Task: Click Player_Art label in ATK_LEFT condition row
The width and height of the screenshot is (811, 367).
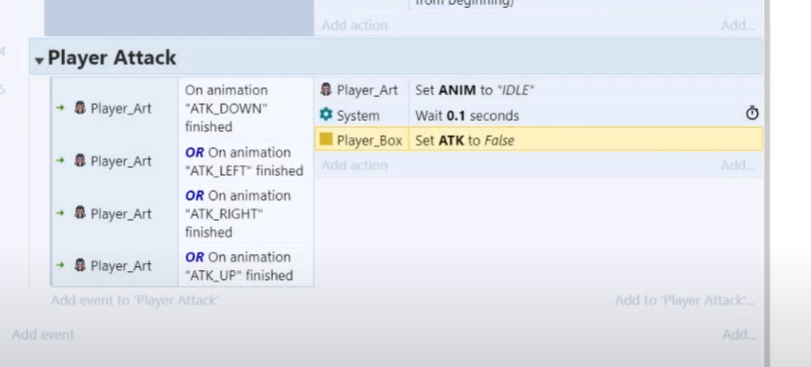Action: pos(121,161)
